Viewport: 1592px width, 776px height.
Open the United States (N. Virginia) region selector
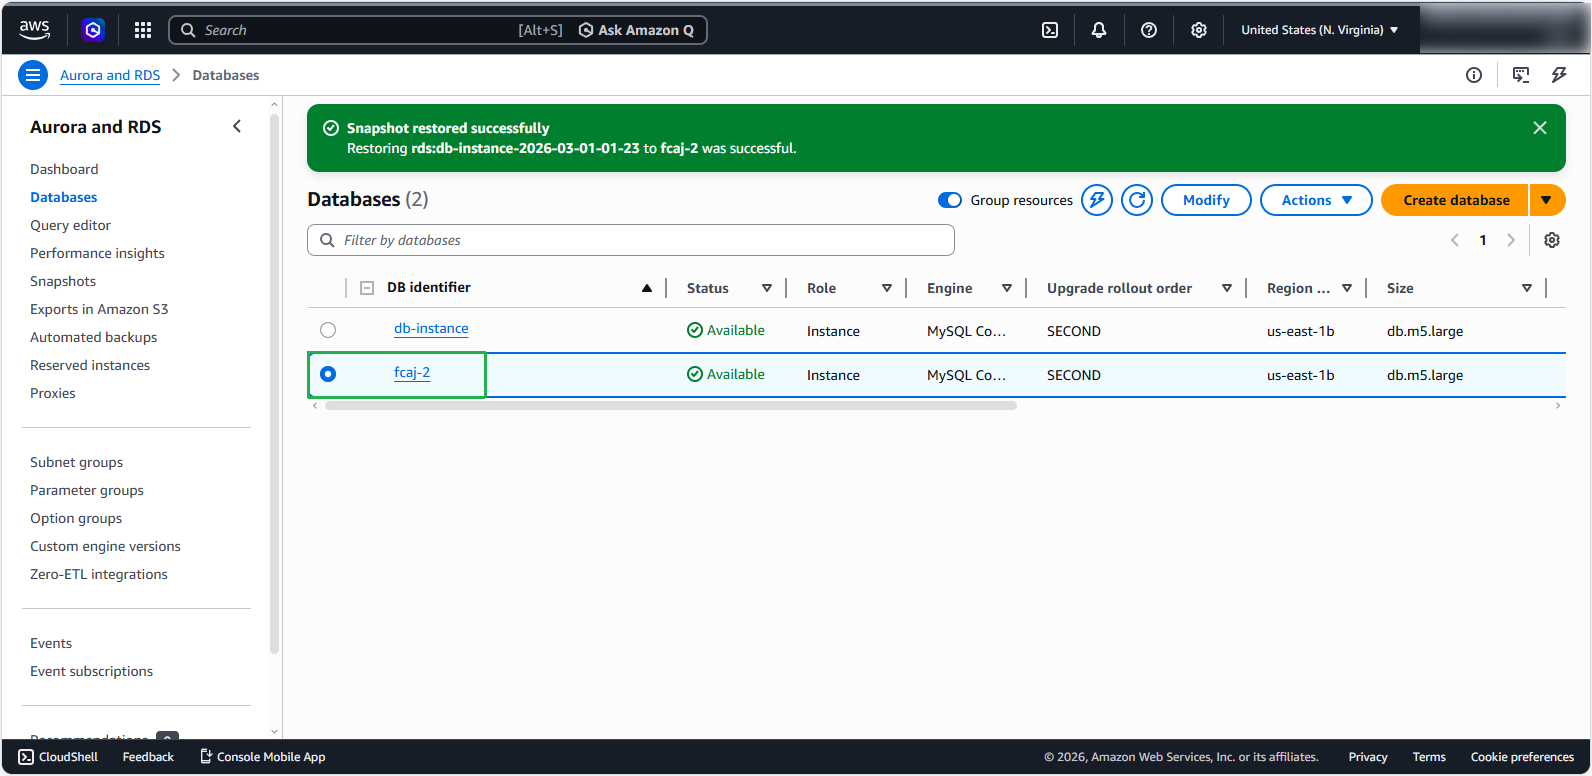[1320, 30]
